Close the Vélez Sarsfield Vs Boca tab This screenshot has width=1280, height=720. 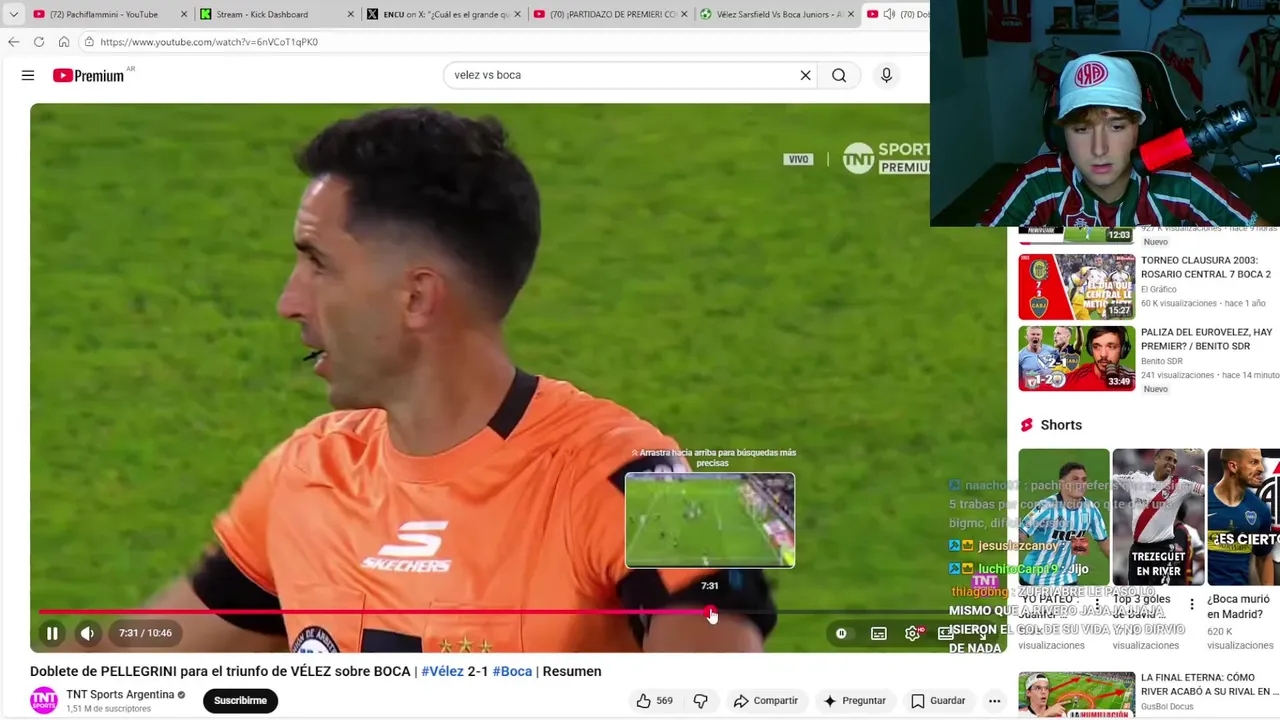coord(851,14)
